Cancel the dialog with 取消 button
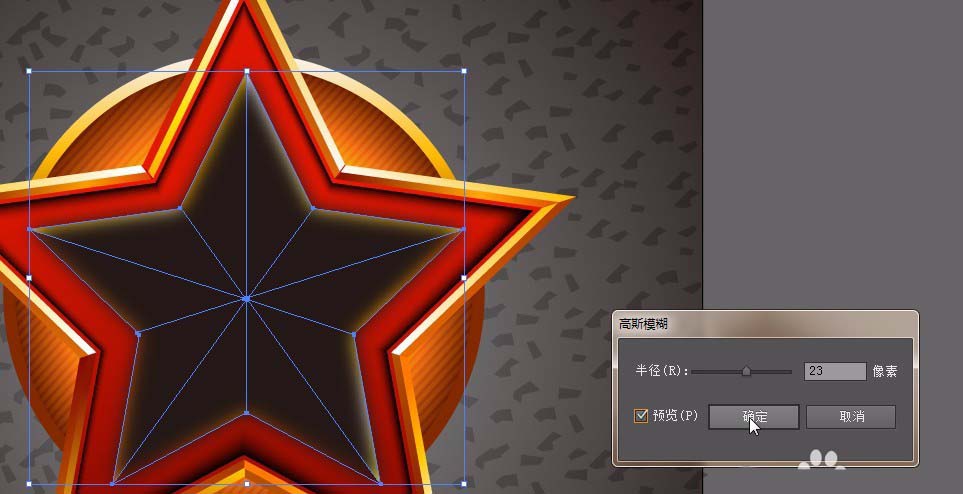Viewport: 963px width, 494px height. (x=851, y=417)
